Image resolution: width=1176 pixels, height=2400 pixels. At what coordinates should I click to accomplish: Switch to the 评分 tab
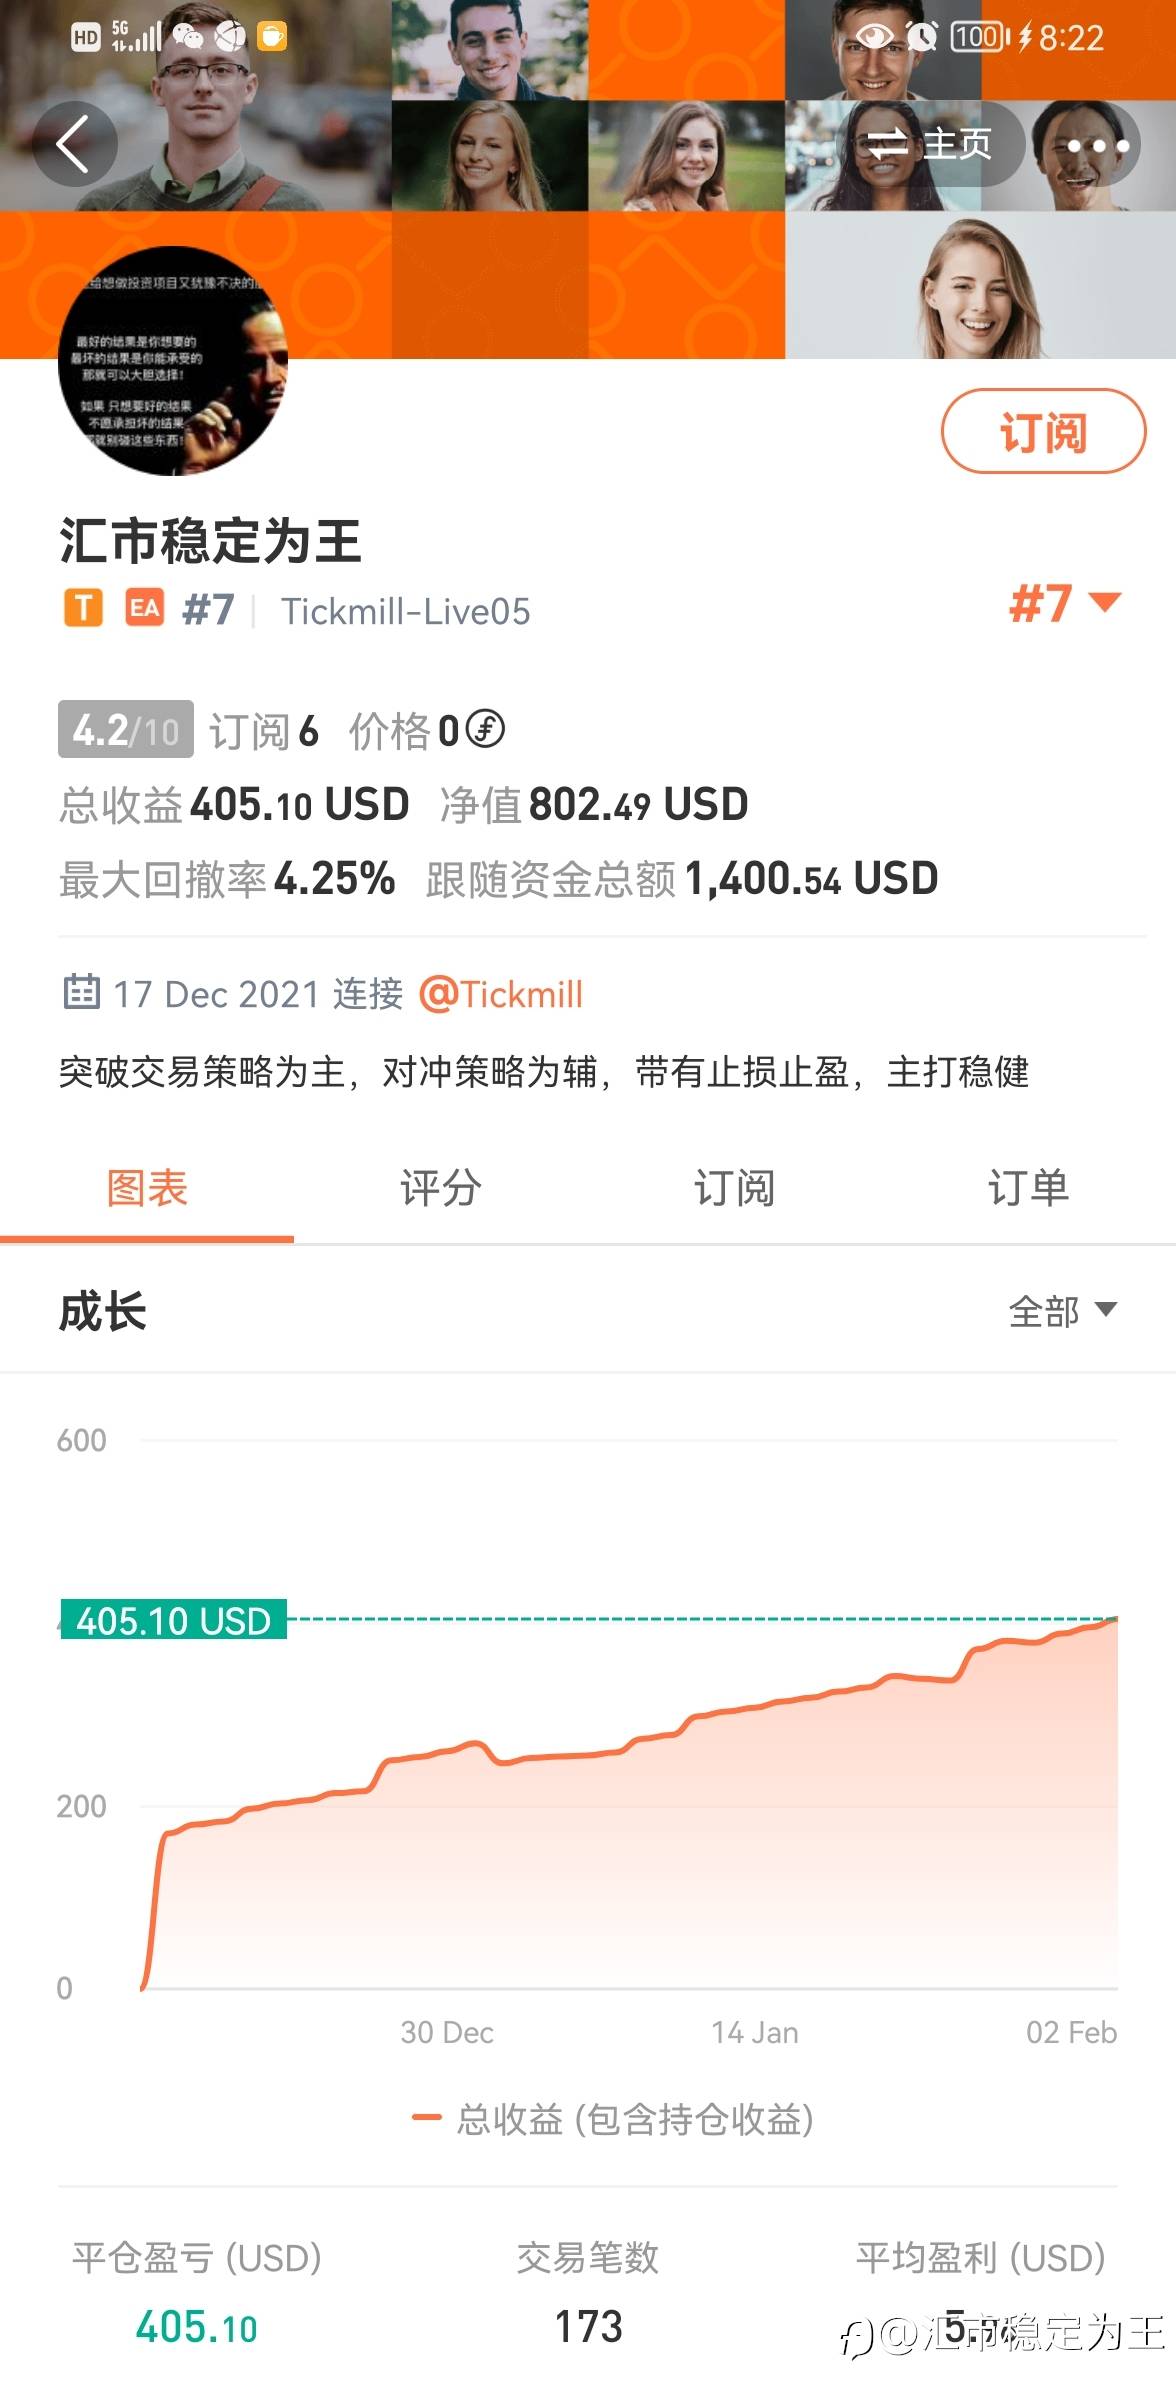(x=440, y=1188)
